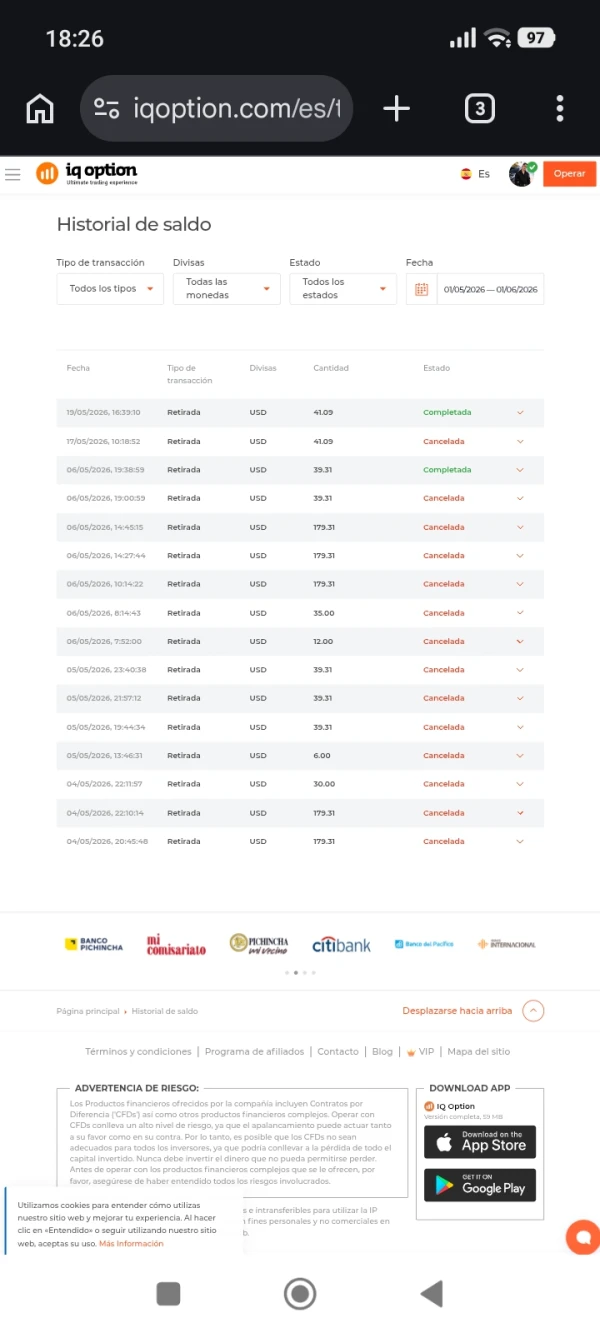
Task: Click the Operar button
Action: [x=569, y=174]
